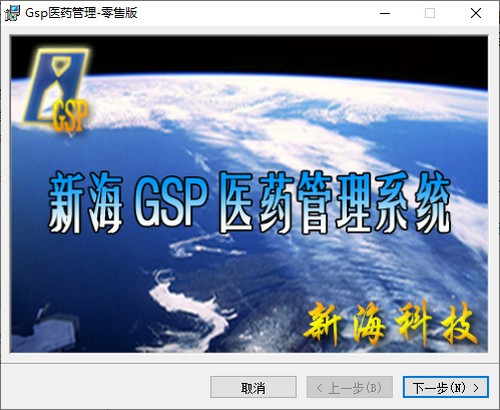Image resolution: width=500 pixels, height=410 pixels.
Task: Minimize the Gsp医药管理 setup window
Action: 385,13
